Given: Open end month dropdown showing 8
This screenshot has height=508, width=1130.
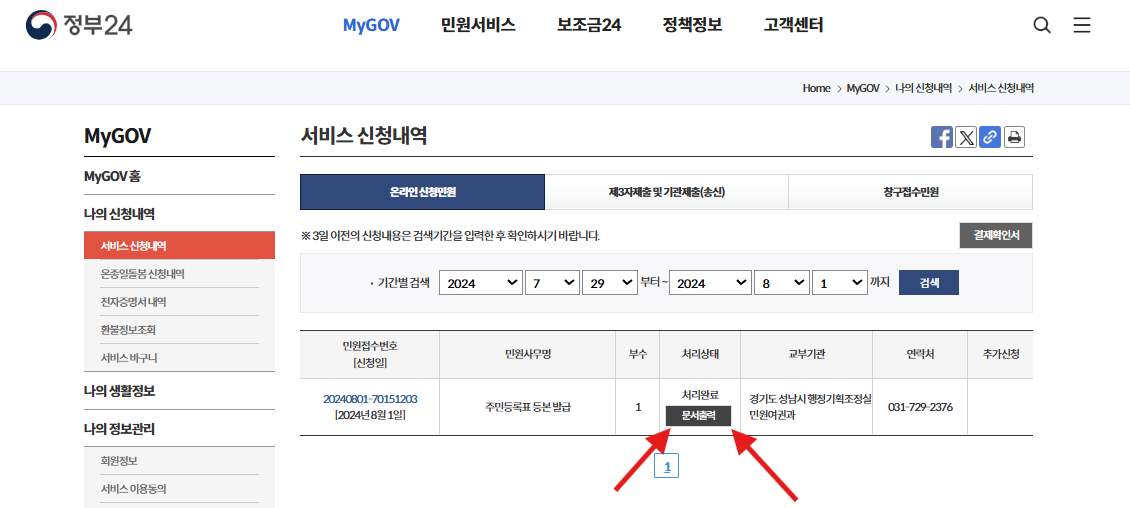Looking at the screenshot, I should pyautogui.click(x=781, y=283).
